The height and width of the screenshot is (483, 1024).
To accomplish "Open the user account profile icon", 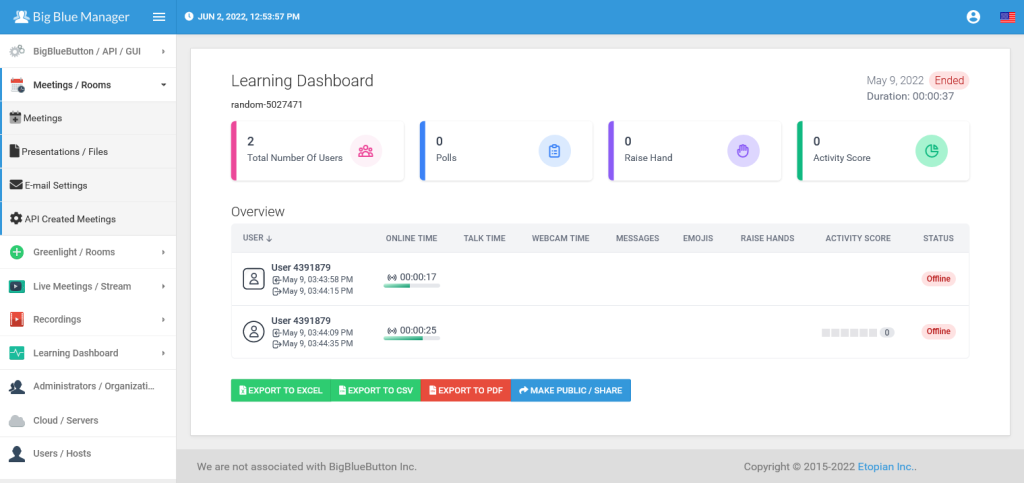I will tap(973, 17).
